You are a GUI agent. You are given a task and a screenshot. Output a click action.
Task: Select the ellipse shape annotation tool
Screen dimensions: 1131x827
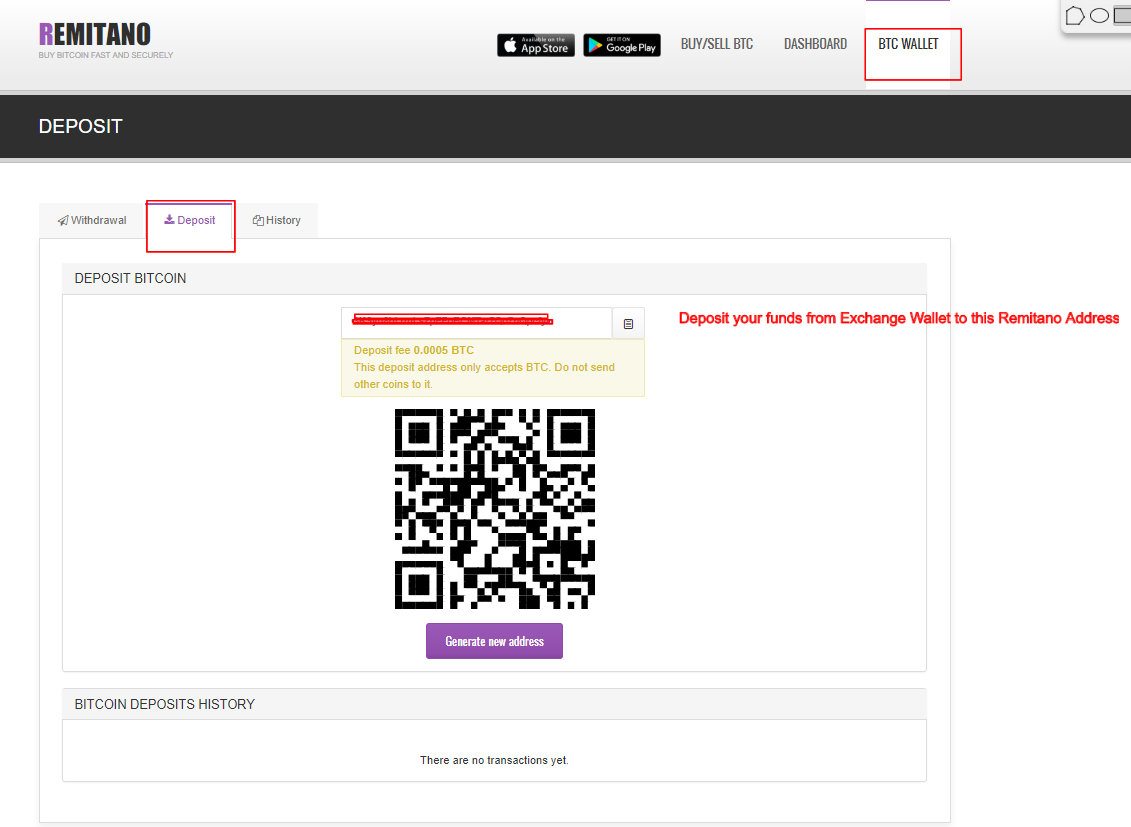(1099, 15)
